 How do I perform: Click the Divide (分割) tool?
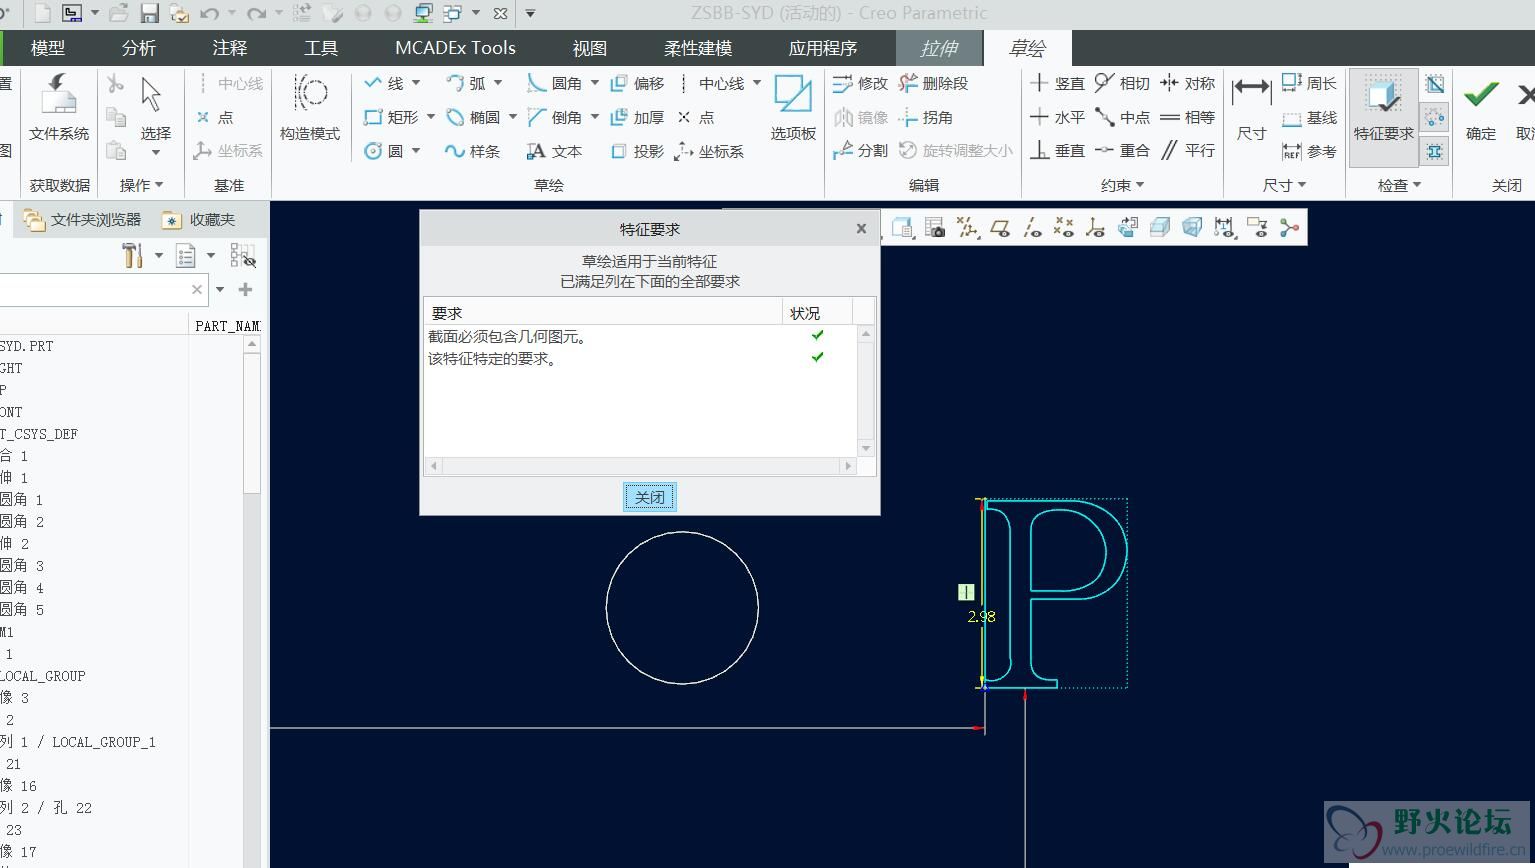pos(860,151)
